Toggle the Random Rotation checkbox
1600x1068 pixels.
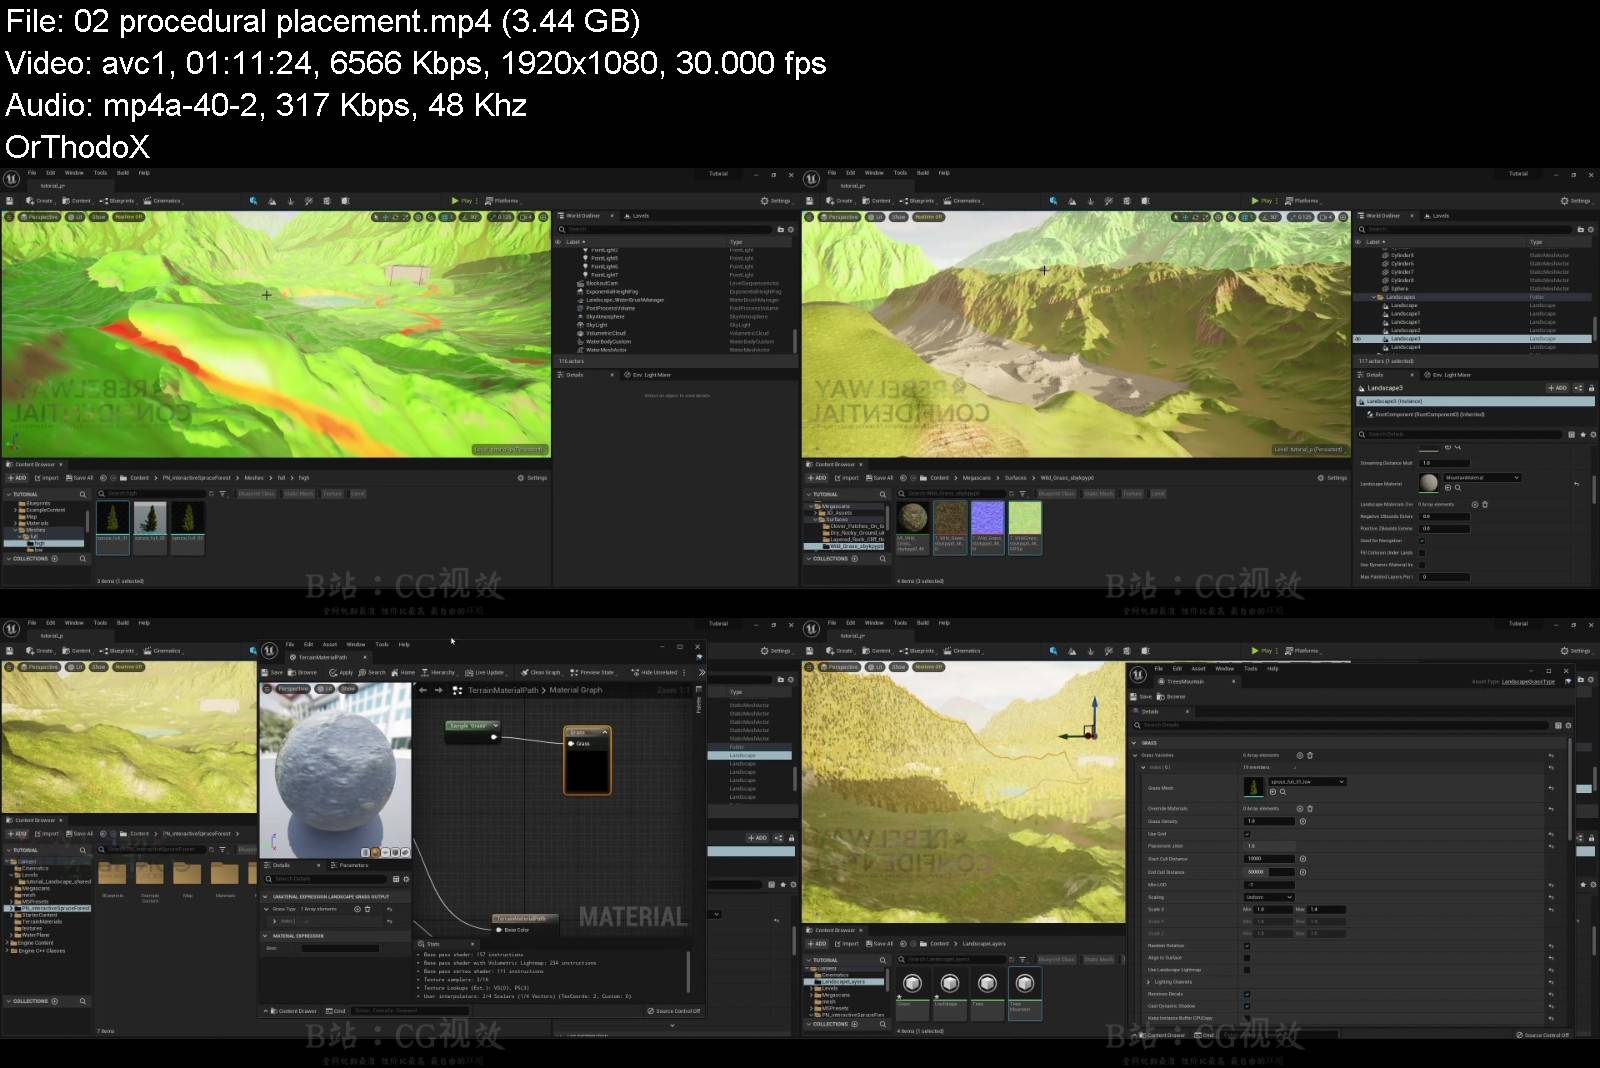(1247, 946)
